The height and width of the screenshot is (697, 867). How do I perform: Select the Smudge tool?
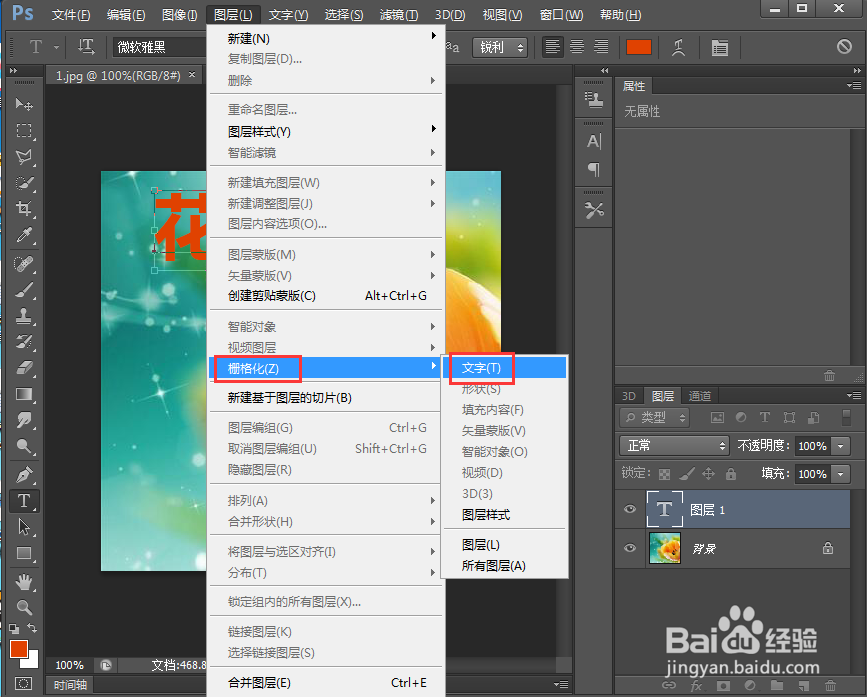[23, 420]
